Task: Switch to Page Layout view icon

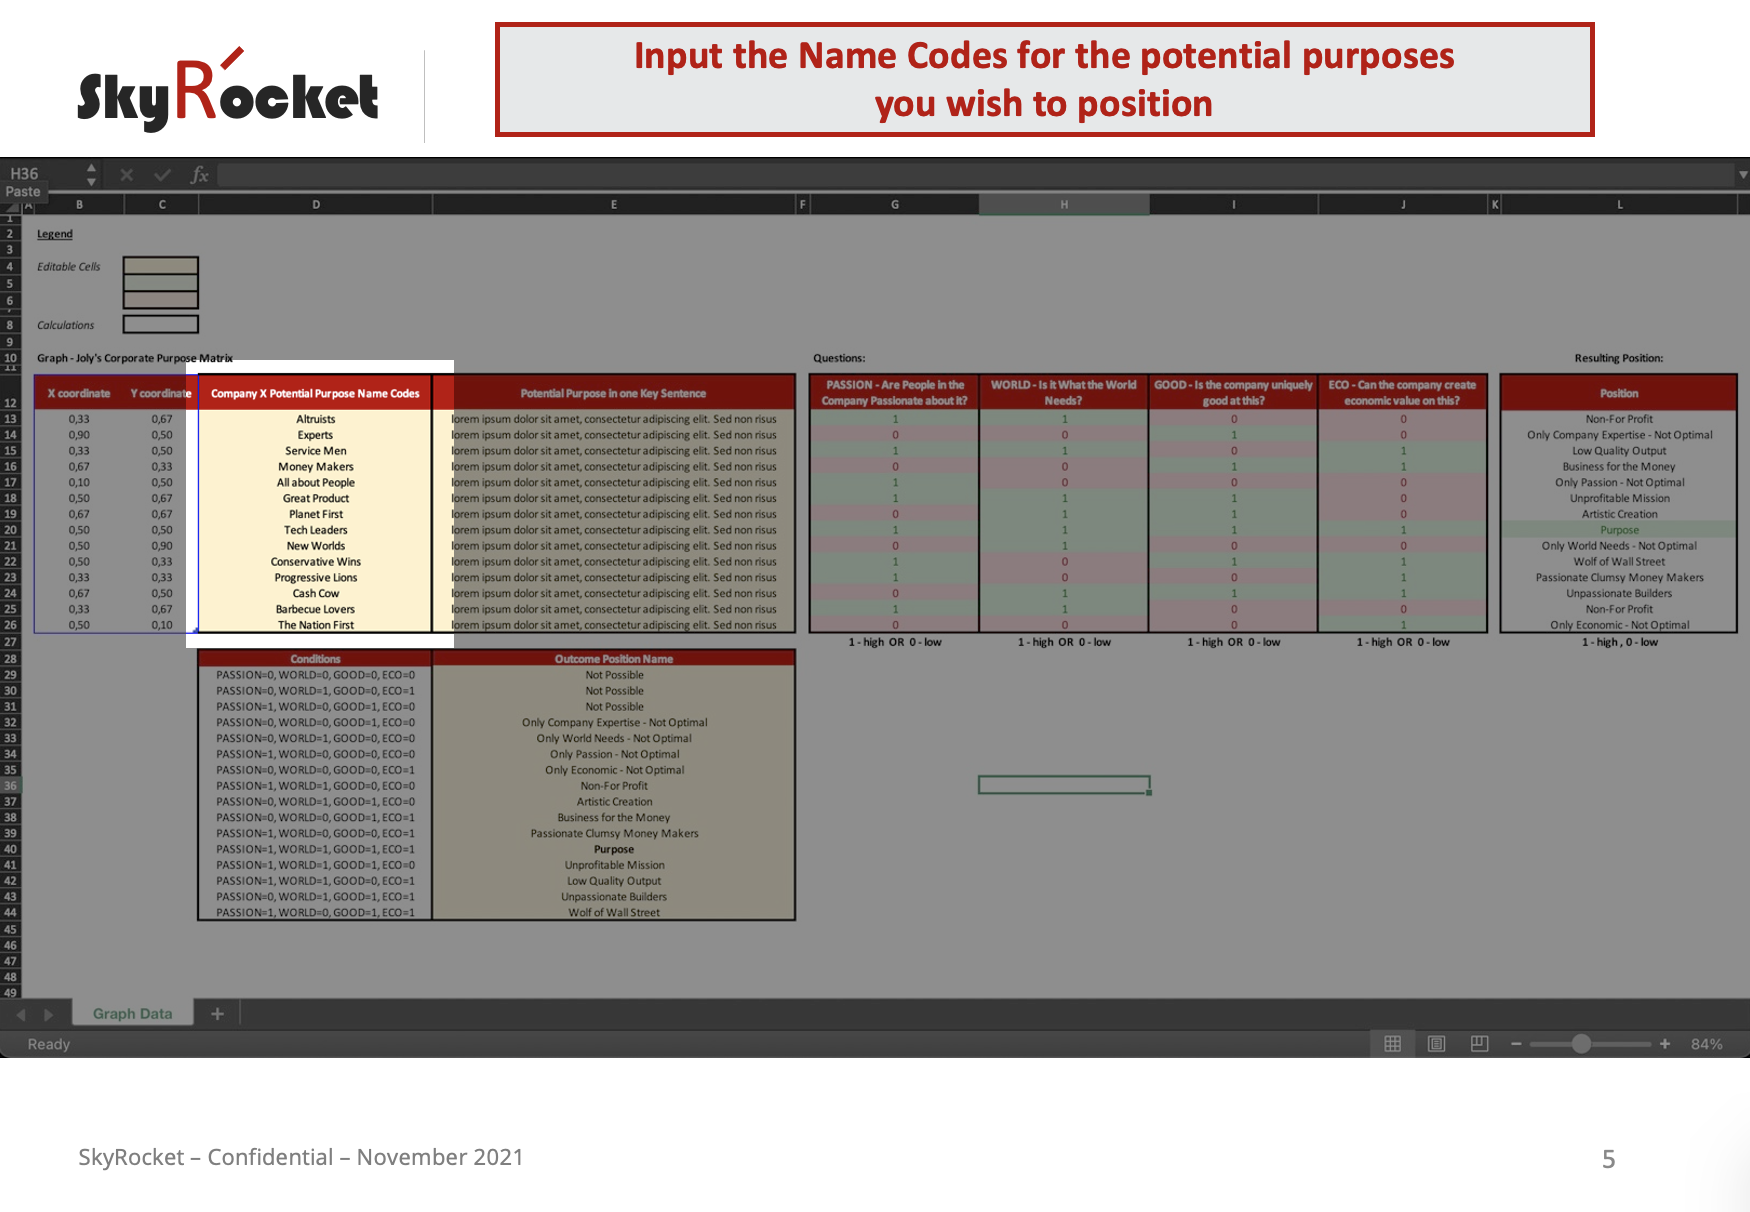Action: (x=1436, y=1044)
